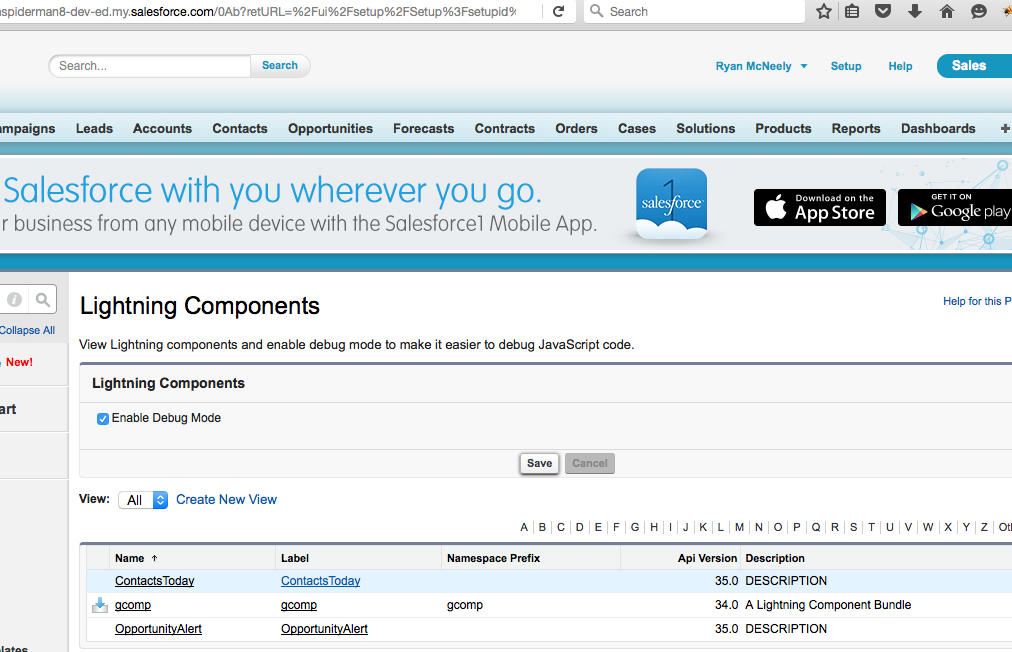
Task: Open the ContactsToday name link
Action: 154,581
